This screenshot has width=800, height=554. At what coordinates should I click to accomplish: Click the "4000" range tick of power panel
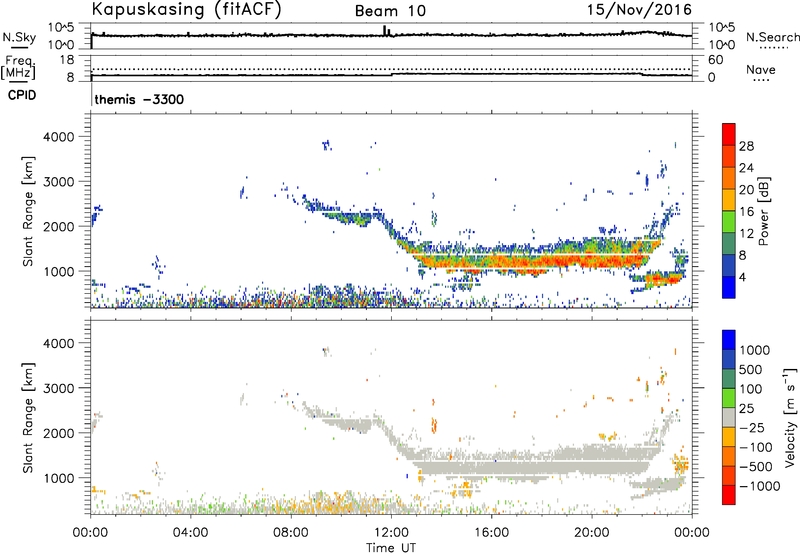pyautogui.click(x=59, y=137)
